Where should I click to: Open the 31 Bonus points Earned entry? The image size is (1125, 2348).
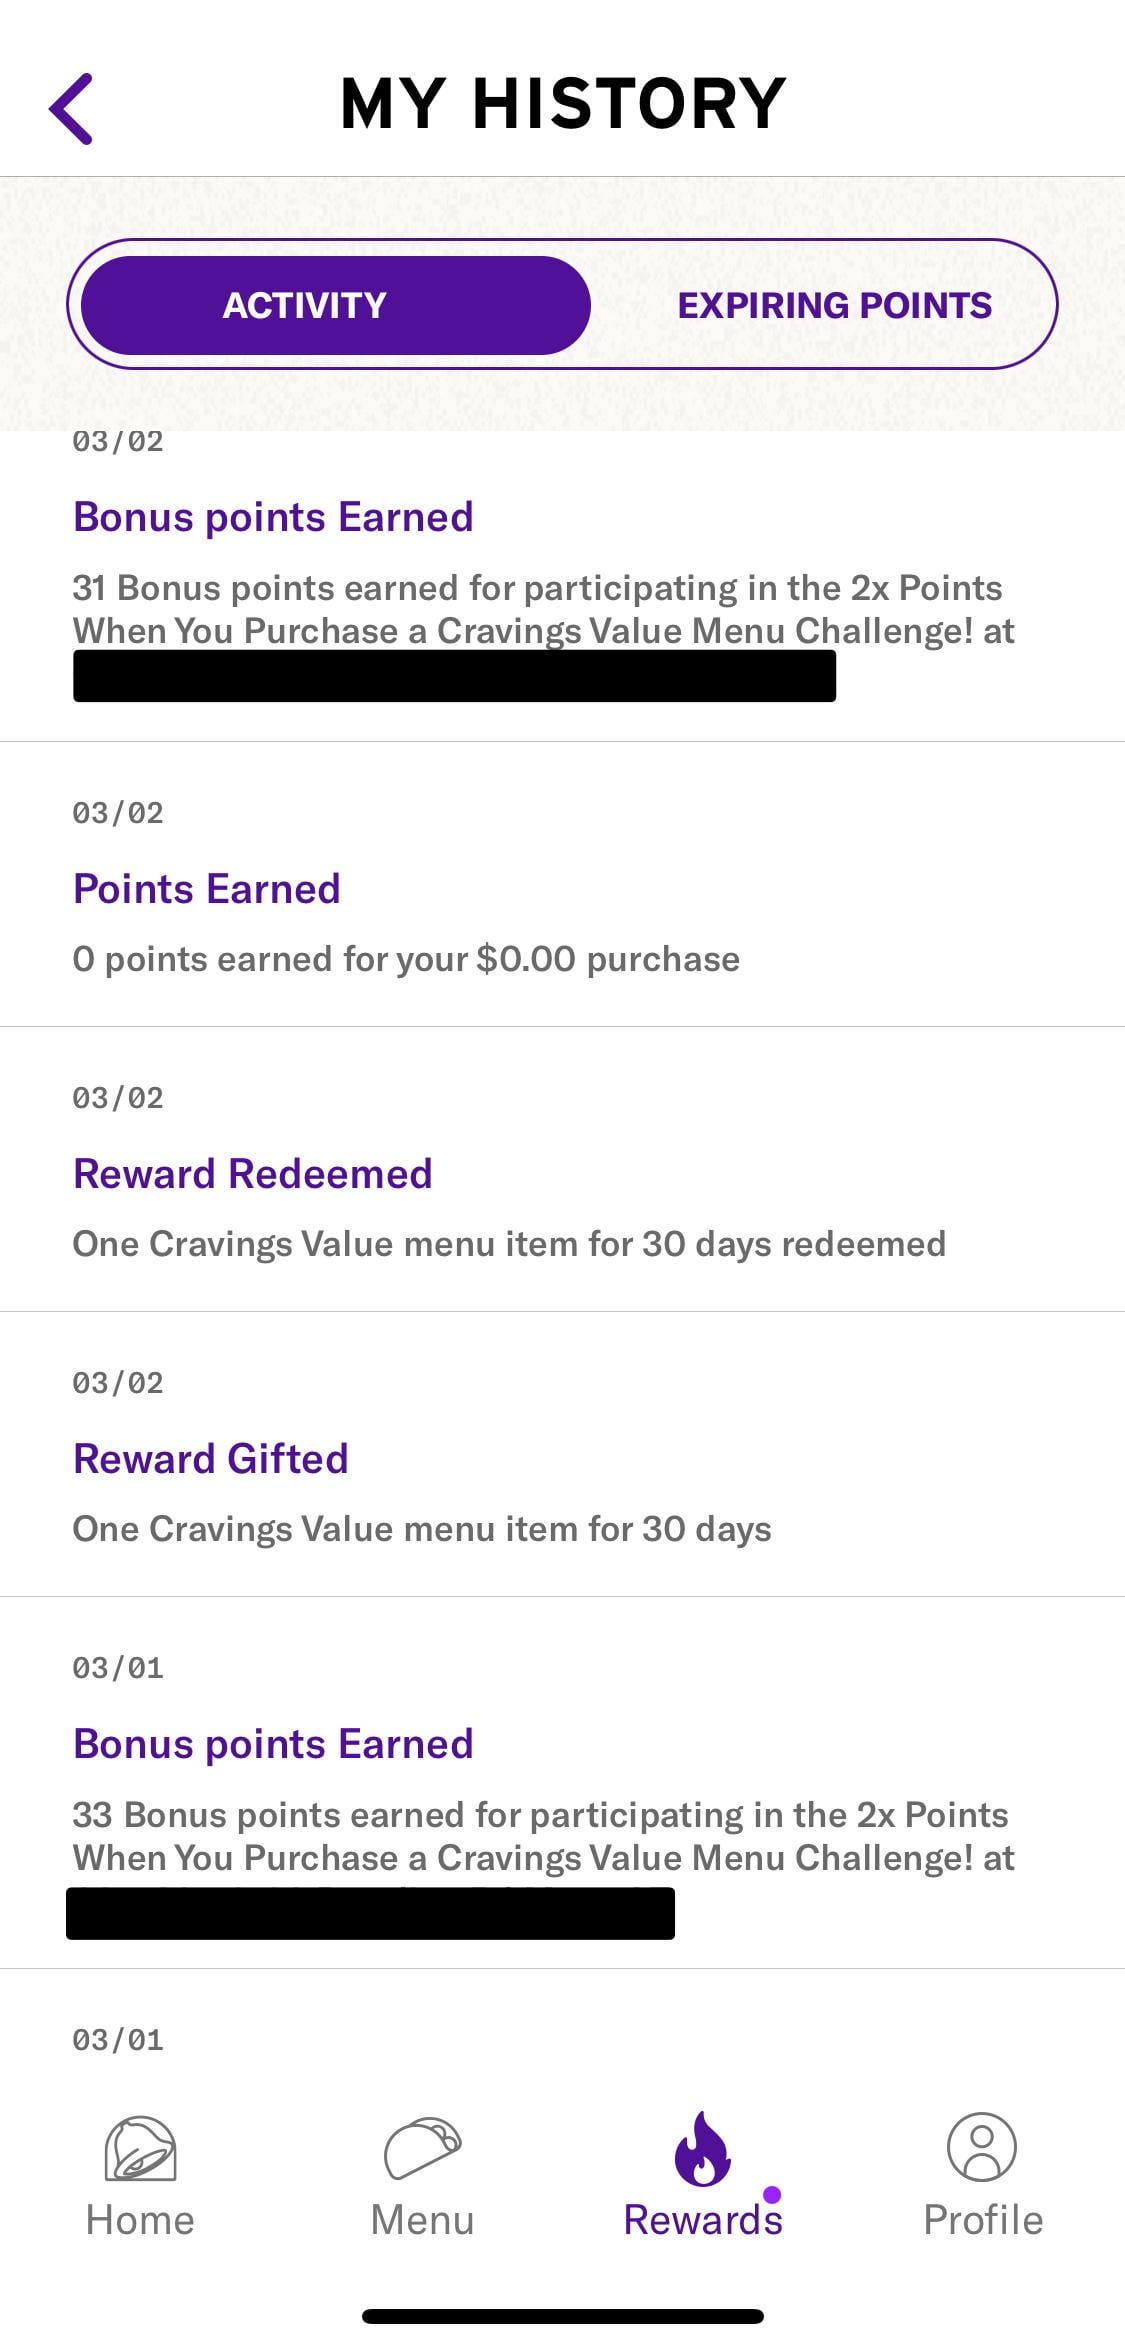(273, 517)
